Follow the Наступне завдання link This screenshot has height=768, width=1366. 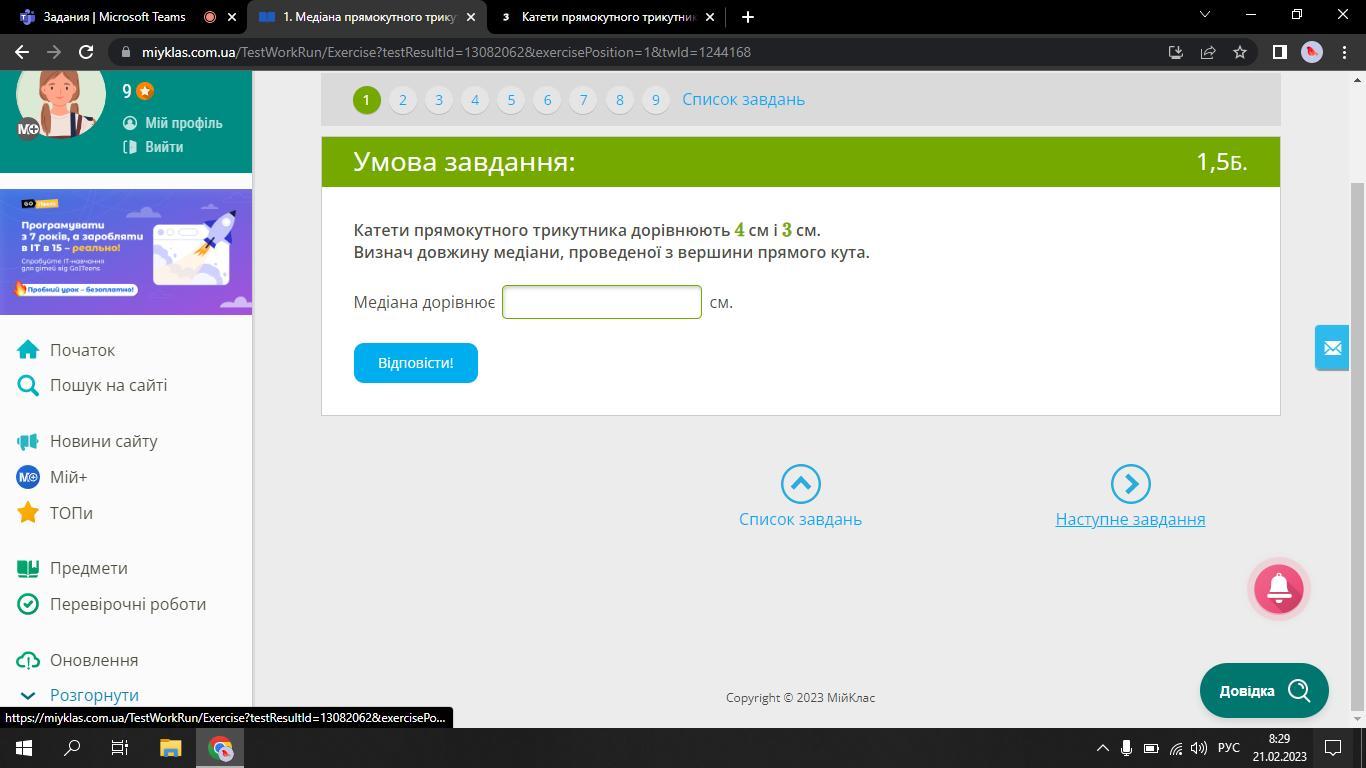(x=1130, y=519)
